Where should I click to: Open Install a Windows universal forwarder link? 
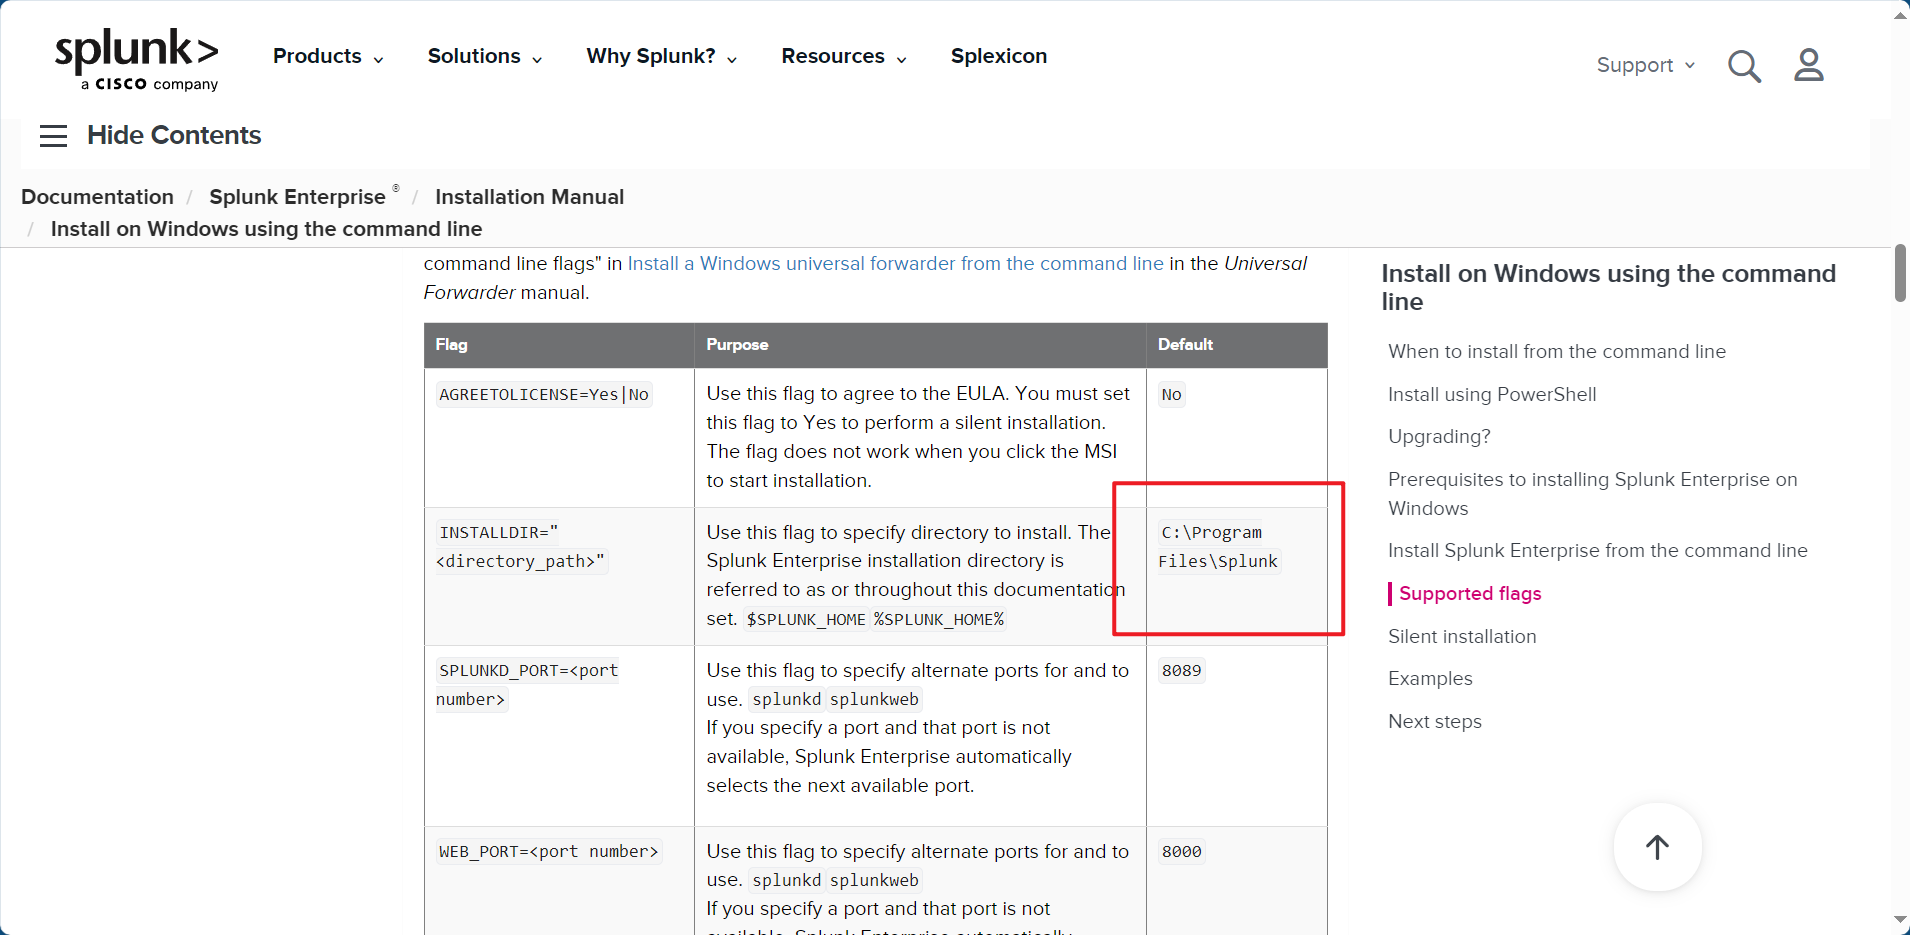(x=895, y=263)
